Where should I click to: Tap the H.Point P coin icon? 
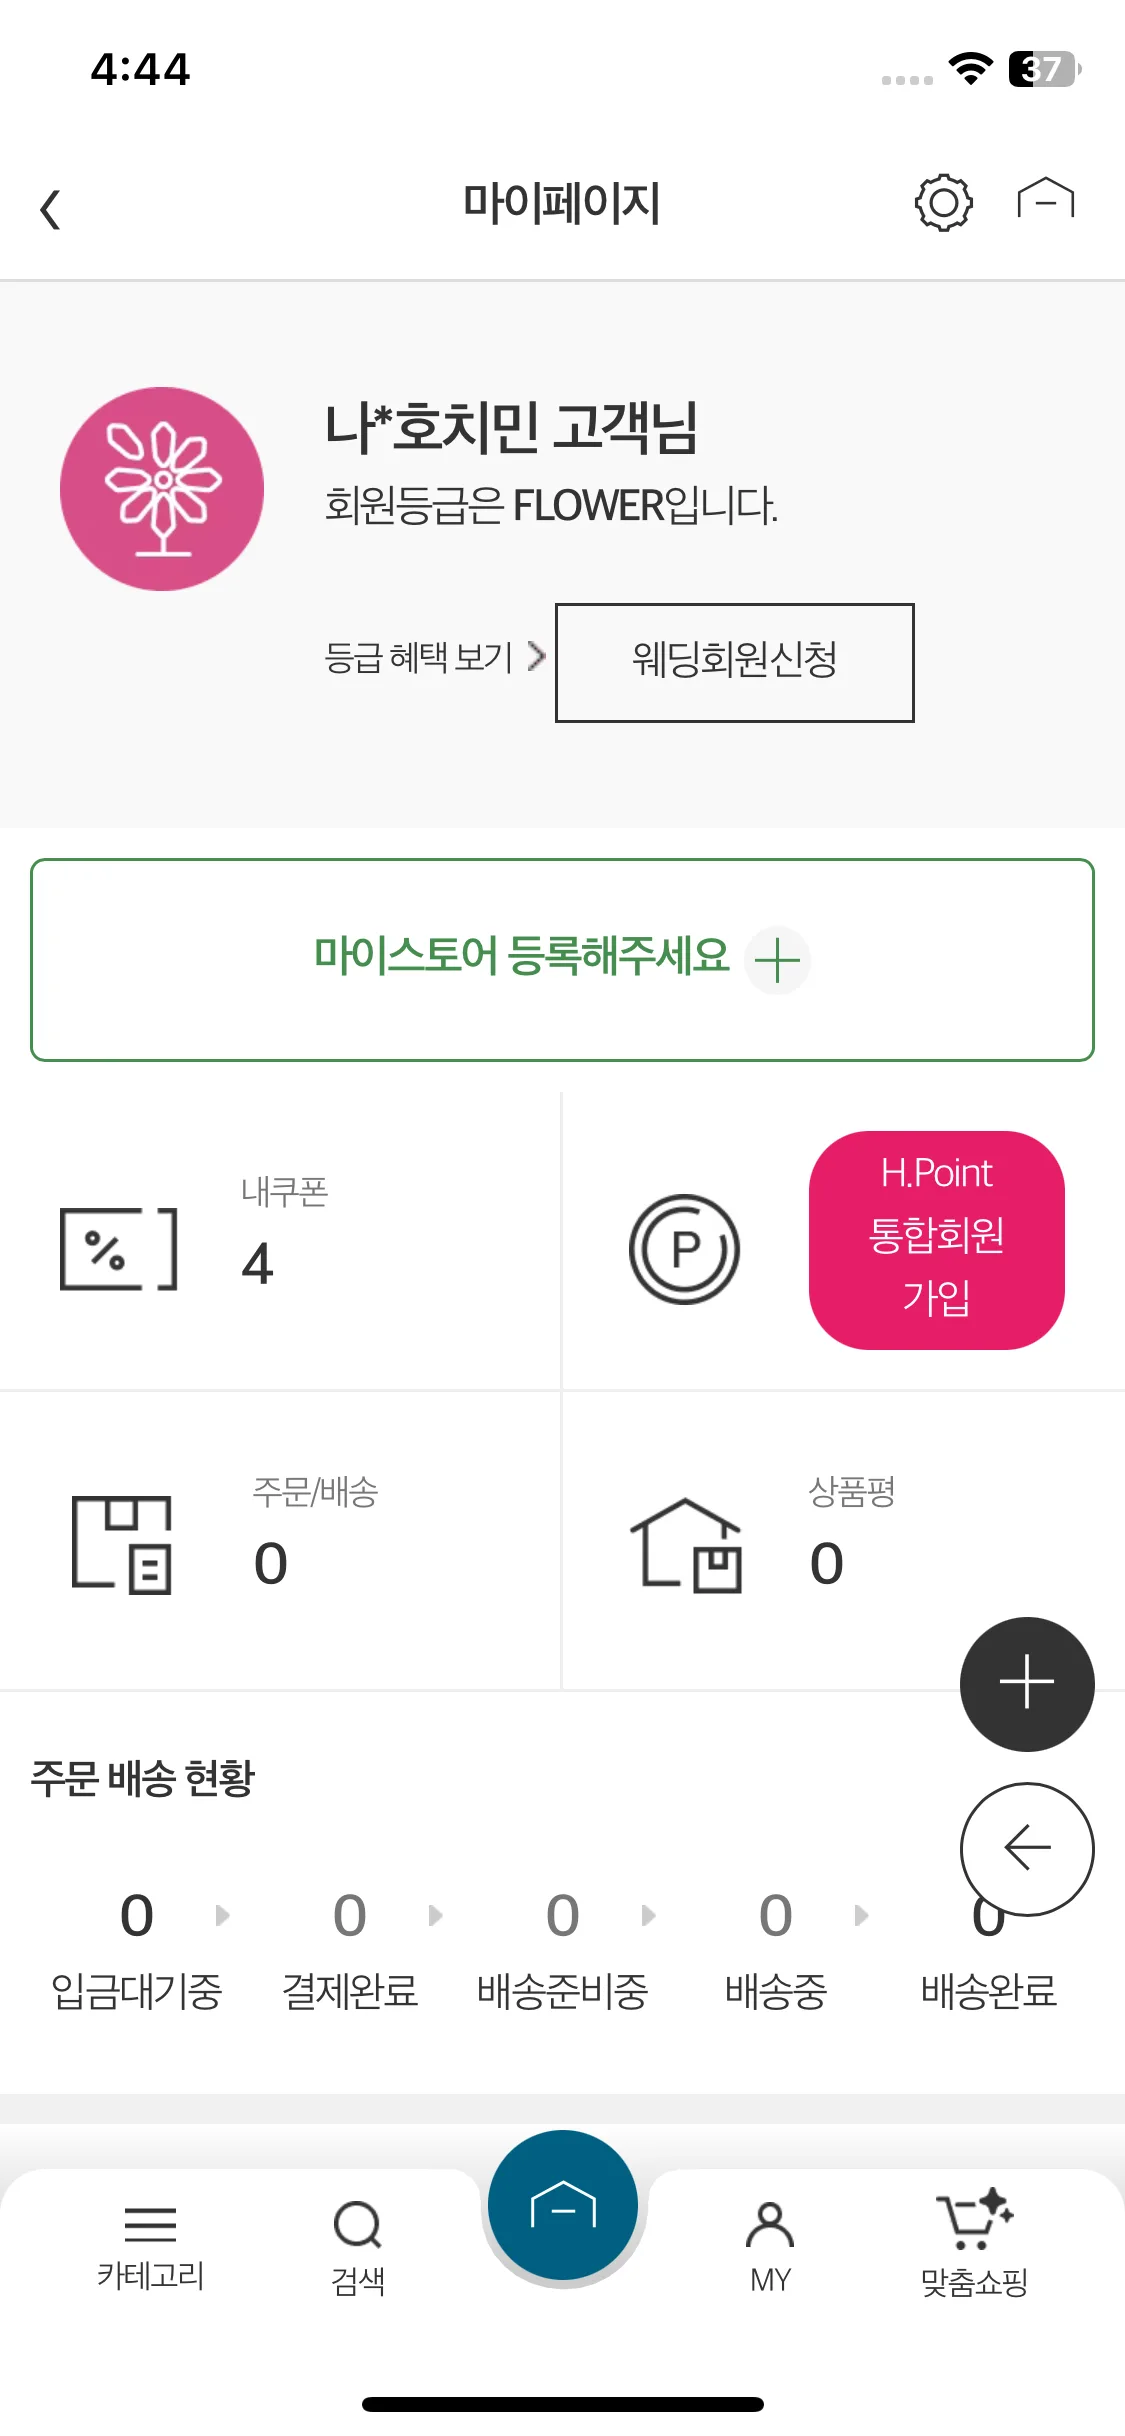point(684,1248)
